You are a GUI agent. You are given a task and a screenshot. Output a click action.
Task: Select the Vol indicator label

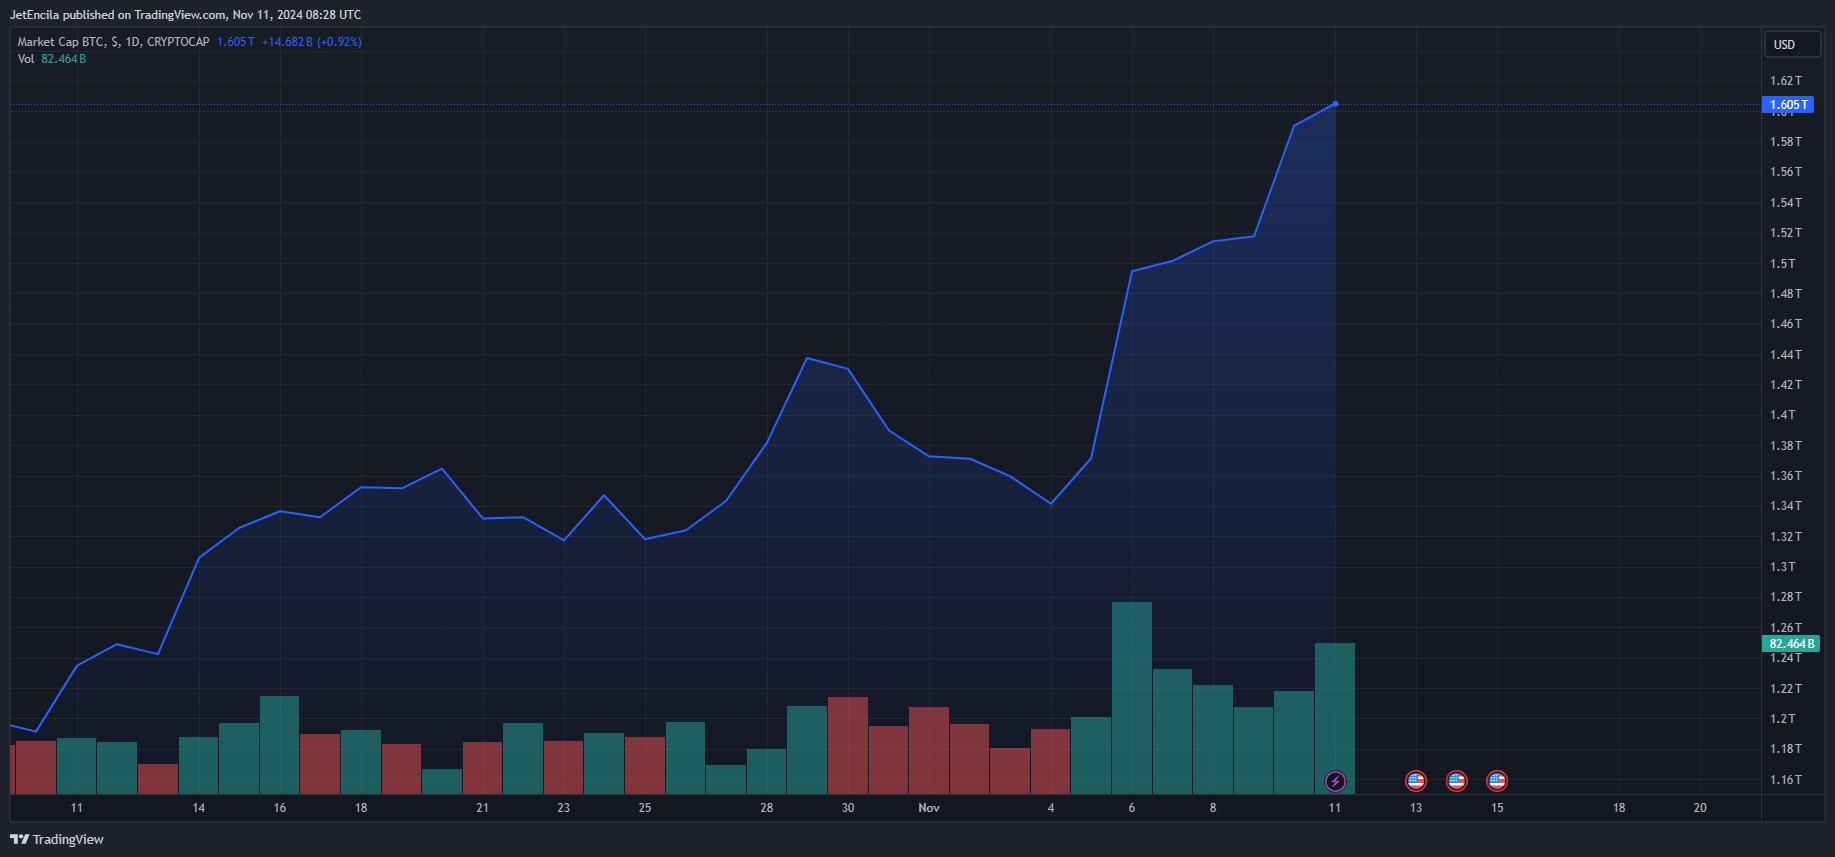tap(26, 59)
